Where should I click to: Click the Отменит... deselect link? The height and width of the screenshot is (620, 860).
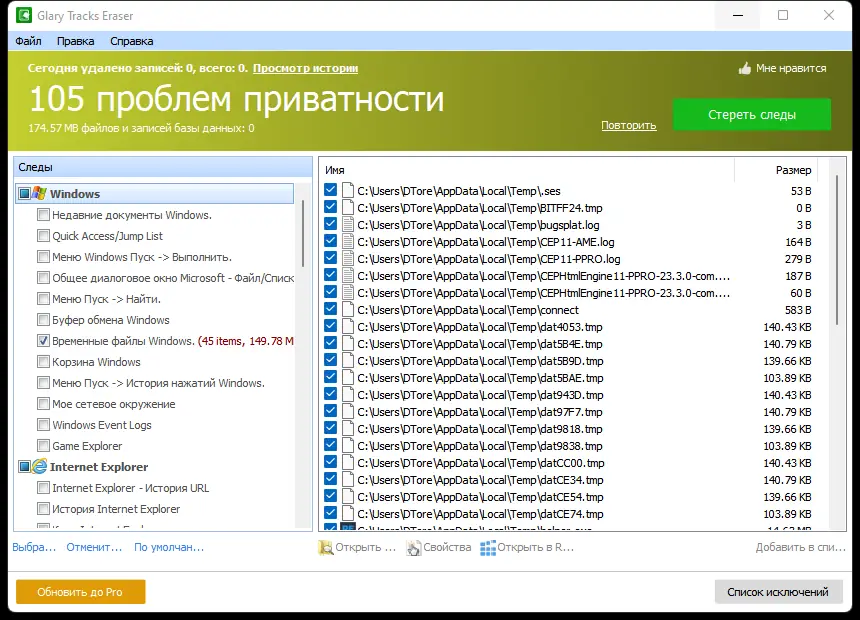point(94,548)
